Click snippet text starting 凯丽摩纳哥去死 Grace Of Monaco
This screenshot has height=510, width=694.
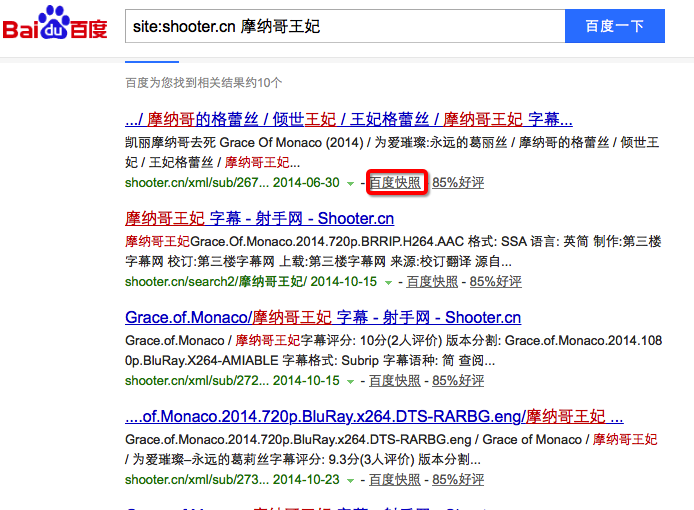coord(392,152)
